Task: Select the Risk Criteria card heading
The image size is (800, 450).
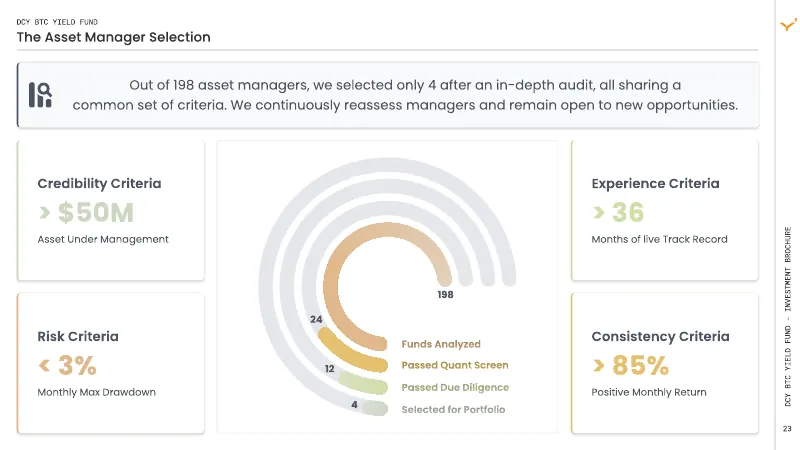Action: (x=78, y=336)
